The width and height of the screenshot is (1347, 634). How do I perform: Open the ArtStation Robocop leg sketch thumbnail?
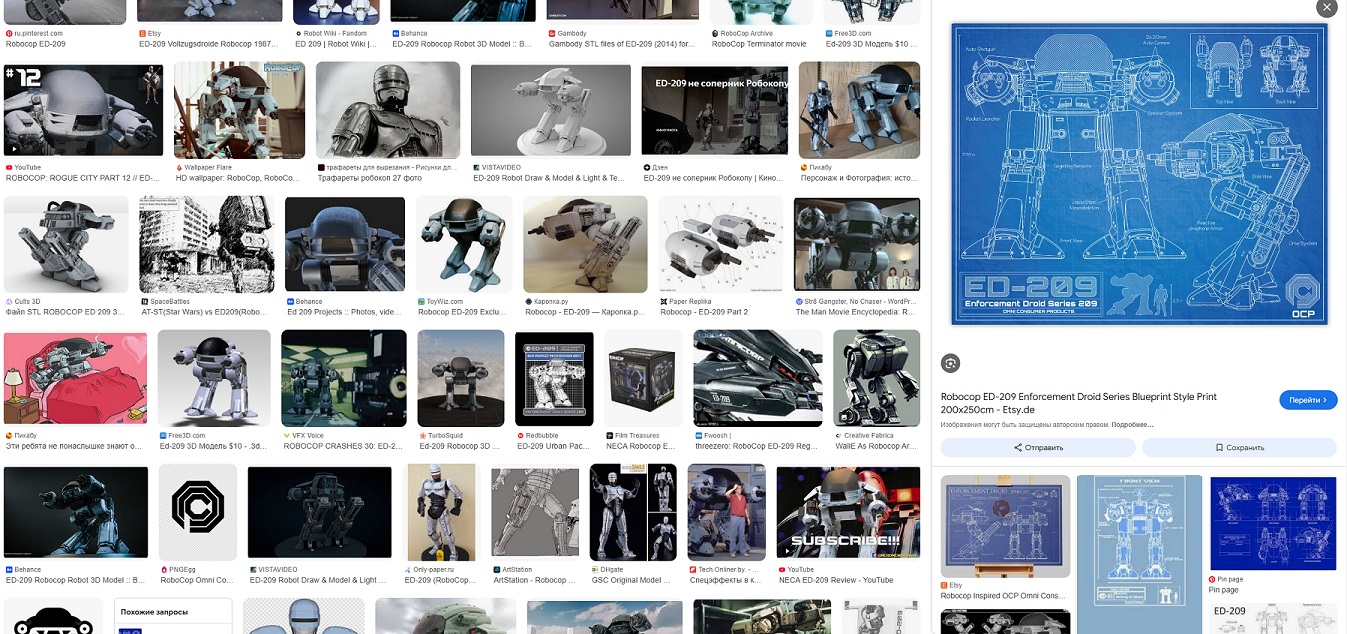coord(535,513)
